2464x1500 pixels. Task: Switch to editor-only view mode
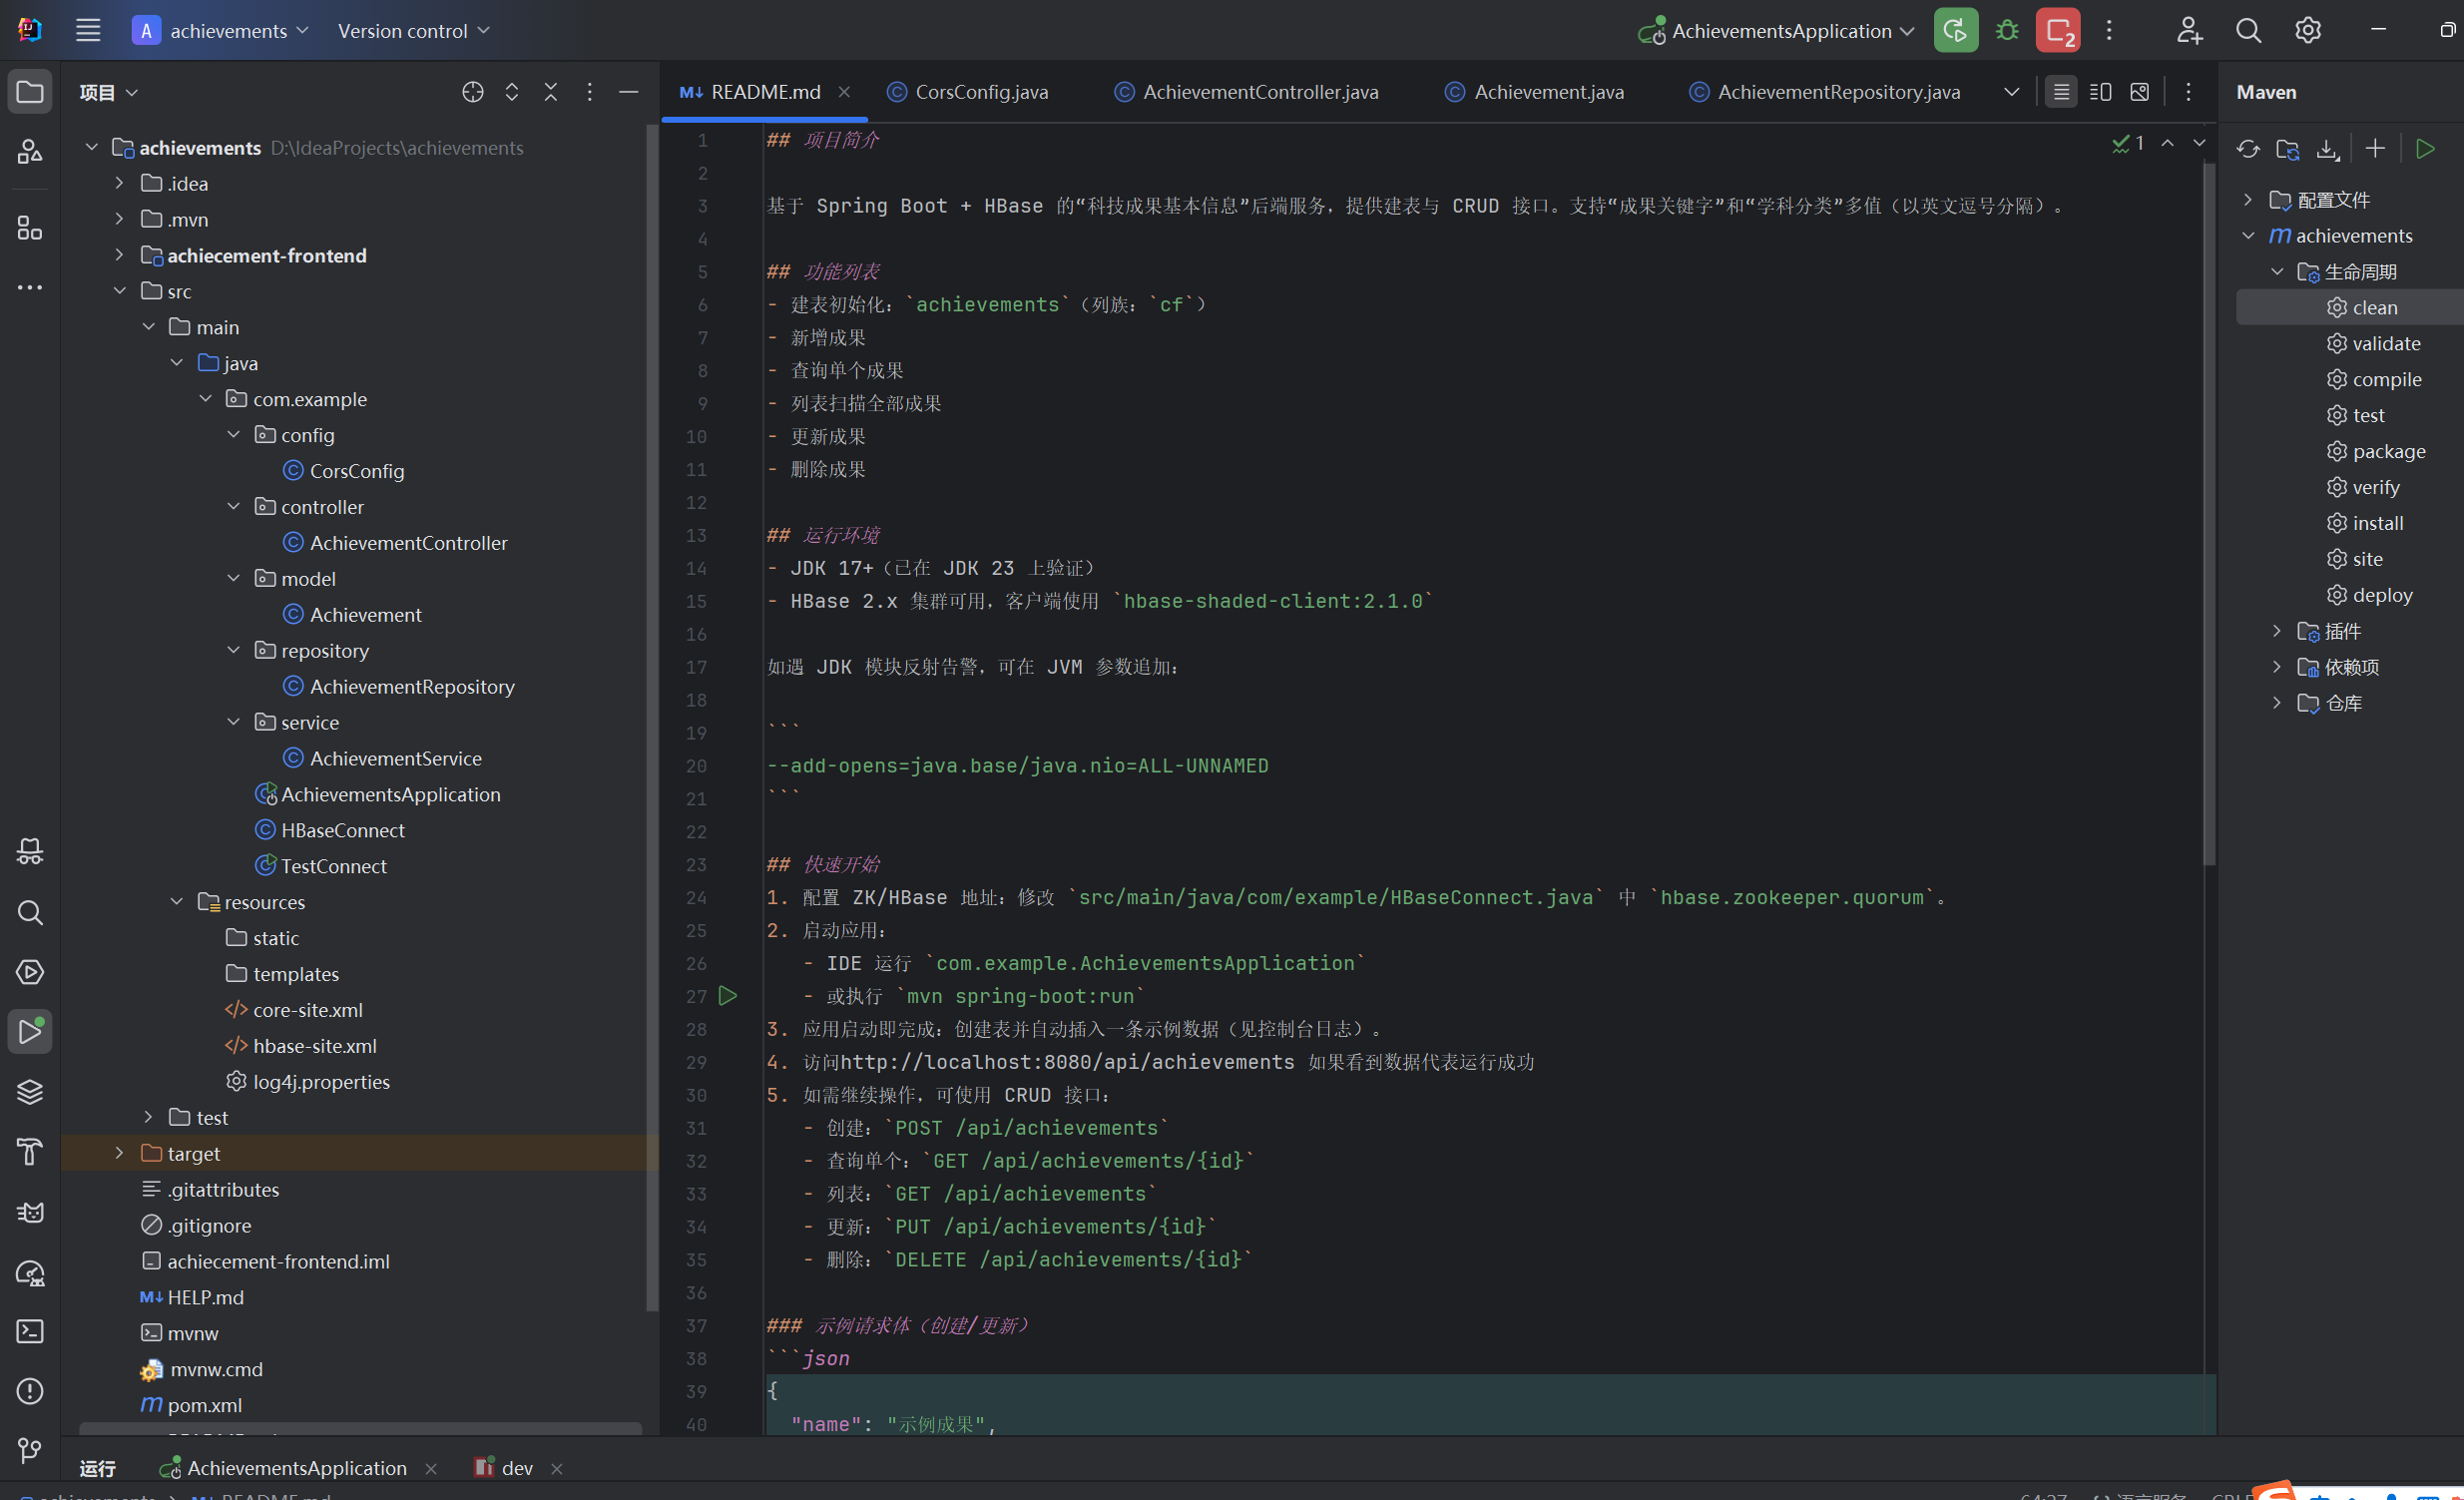pos(2061,92)
